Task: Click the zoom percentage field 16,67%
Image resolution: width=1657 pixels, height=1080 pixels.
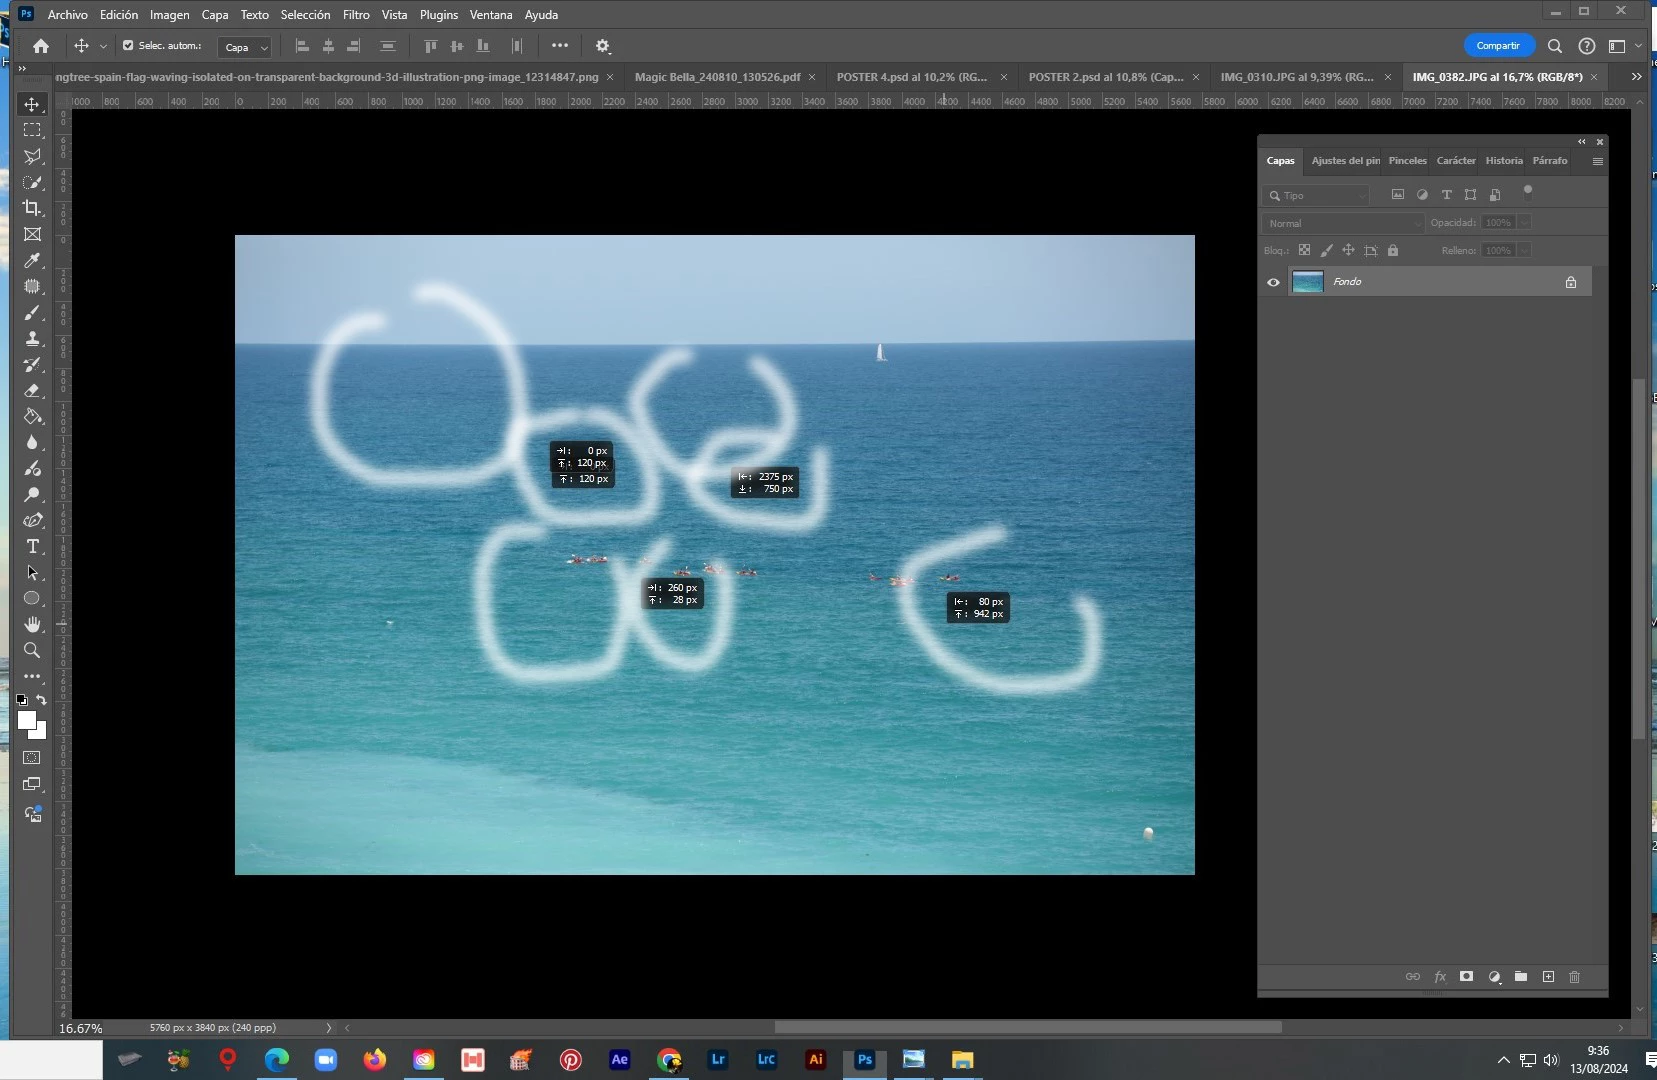Action: 81,1028
